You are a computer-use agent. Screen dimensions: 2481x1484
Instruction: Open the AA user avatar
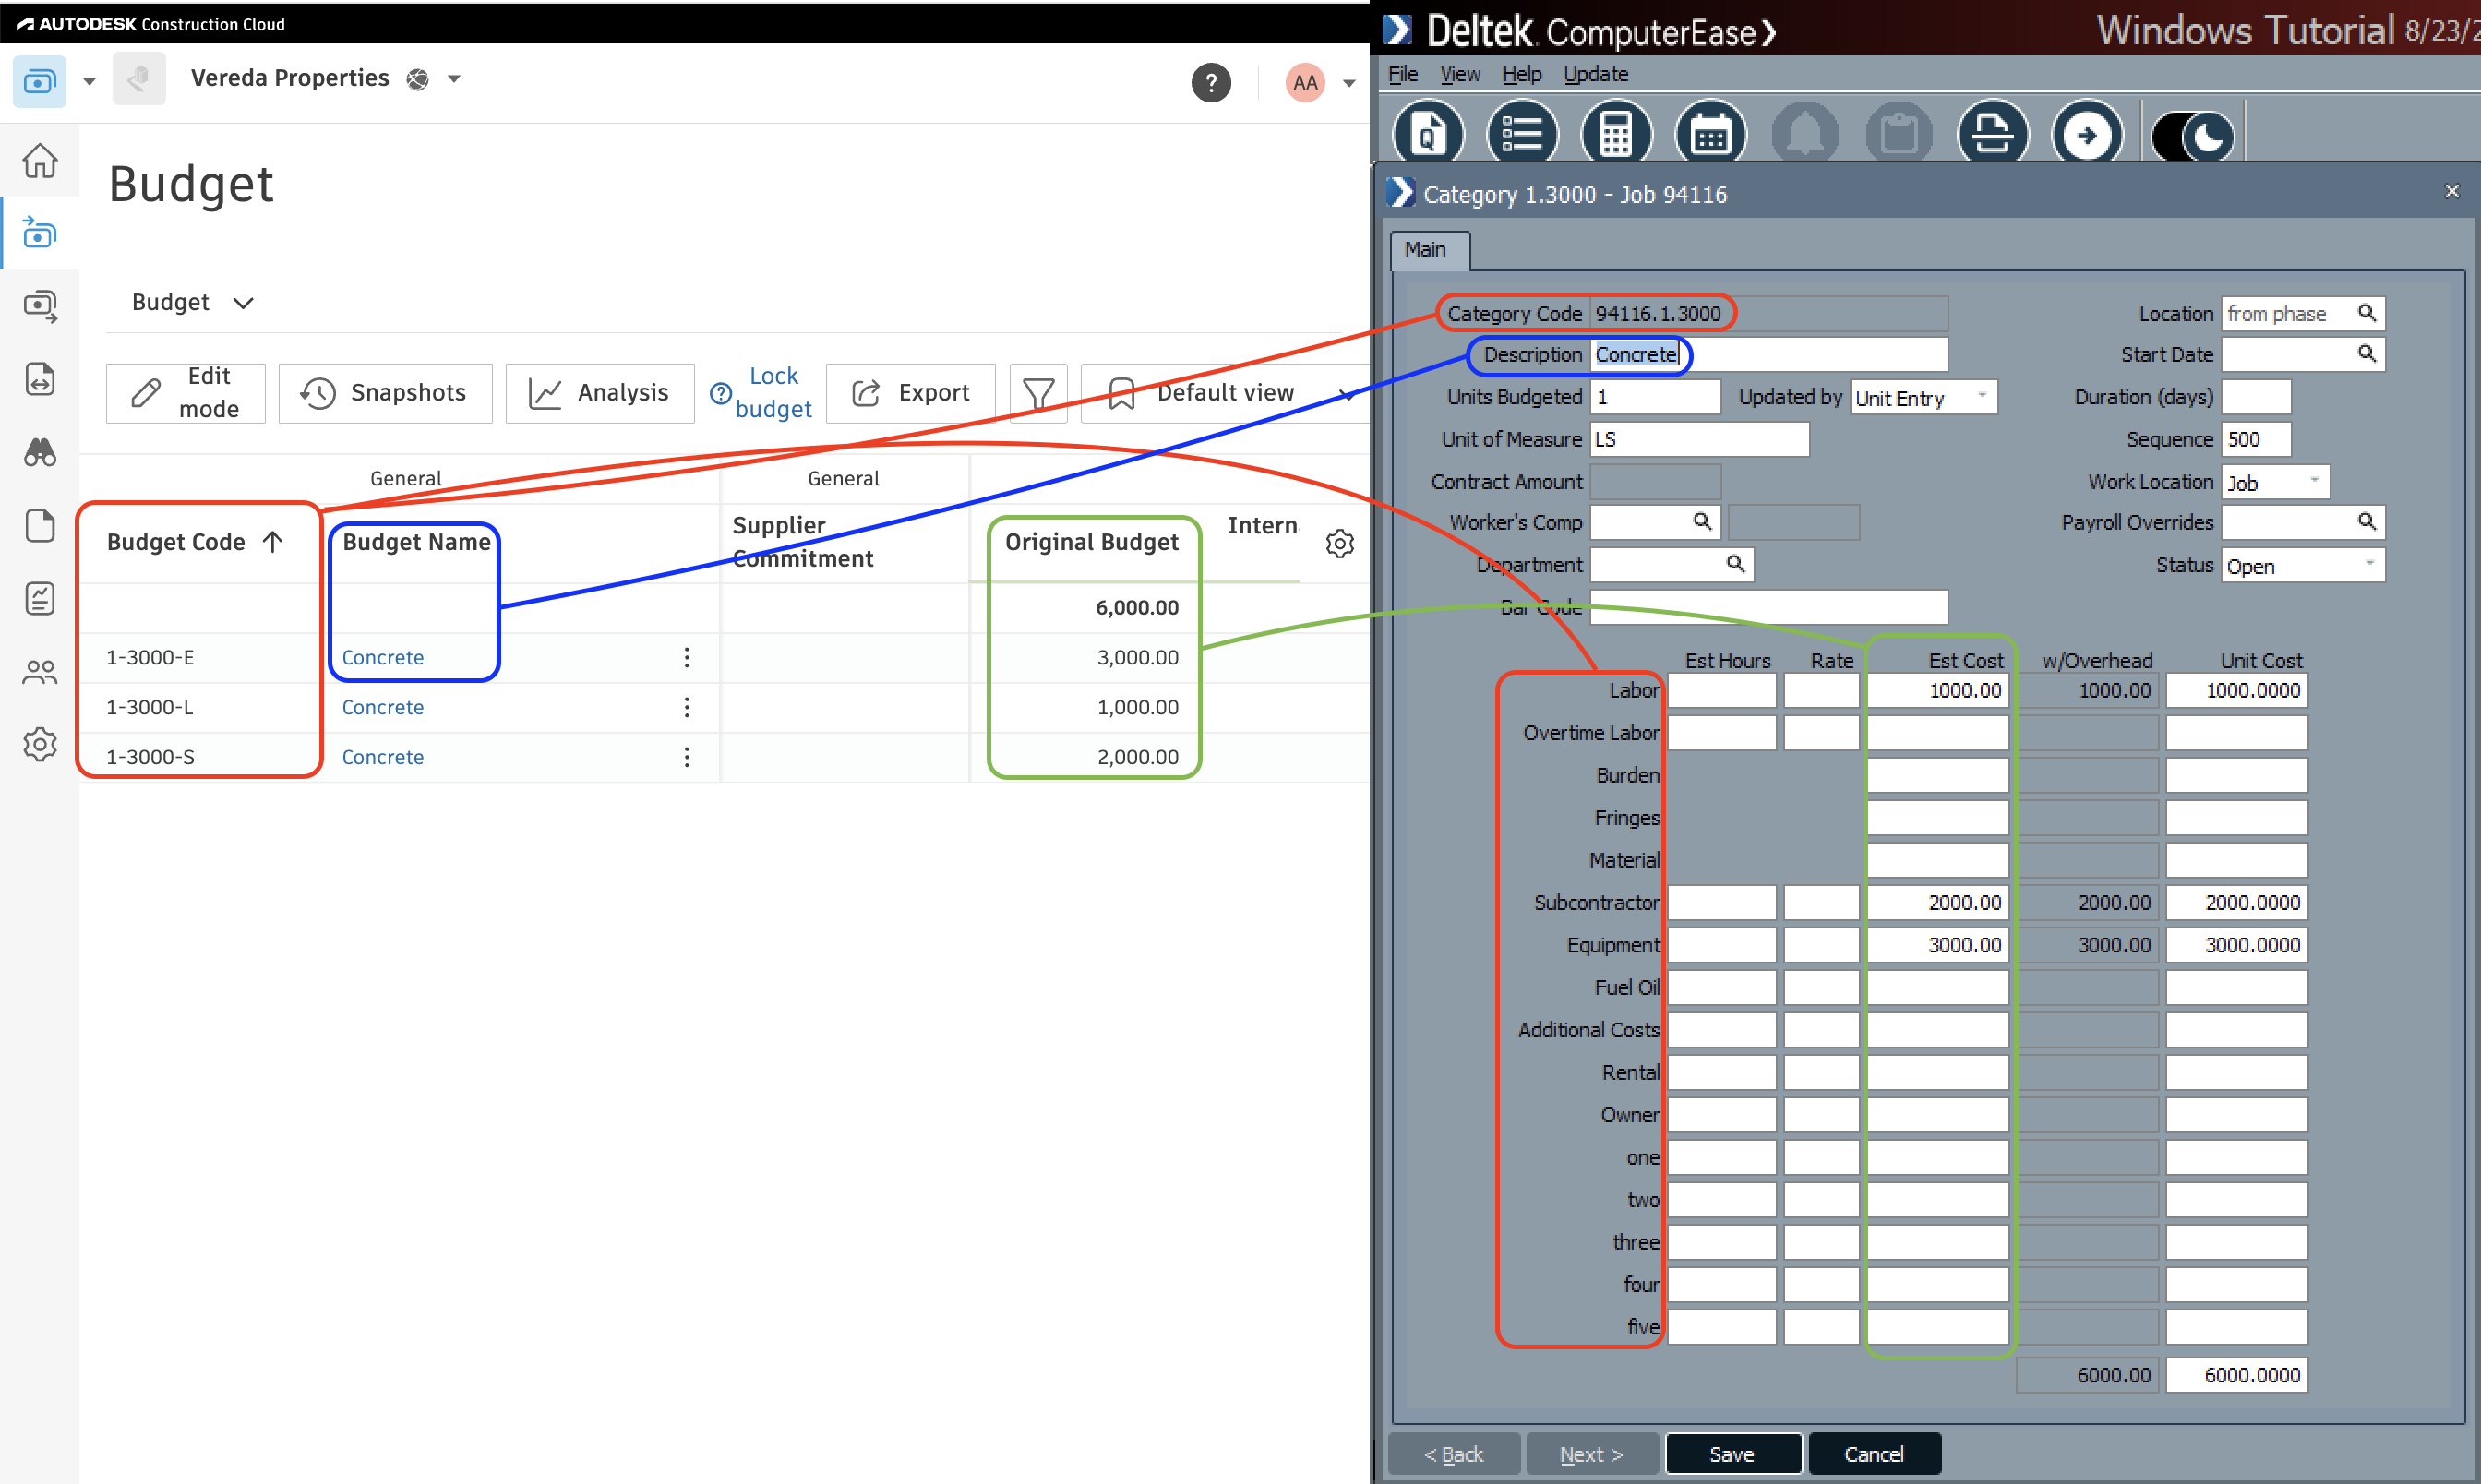point(1305,82)
